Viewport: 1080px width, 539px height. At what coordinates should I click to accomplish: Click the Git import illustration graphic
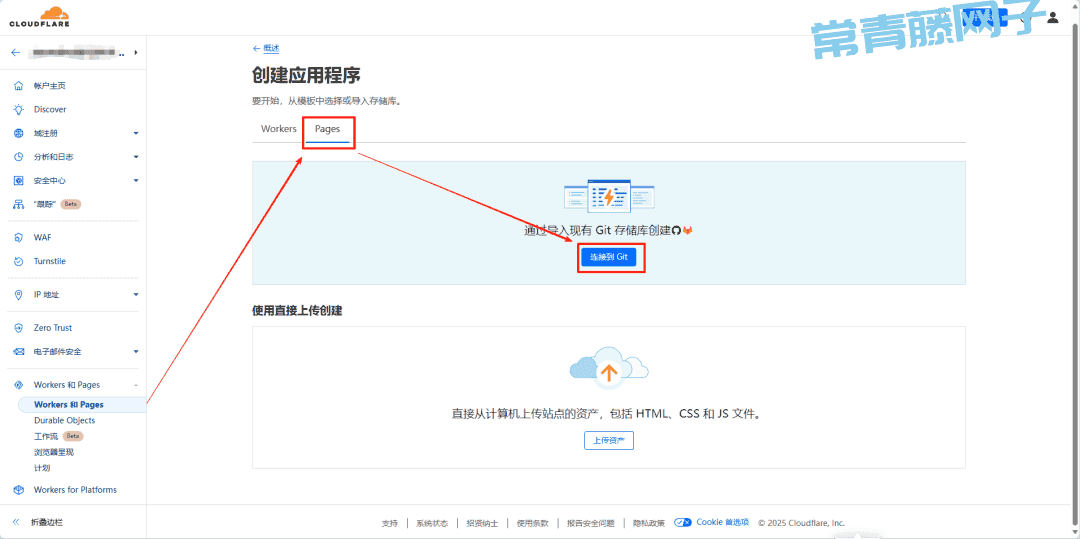pyautogui.click(x=609, y=196)
